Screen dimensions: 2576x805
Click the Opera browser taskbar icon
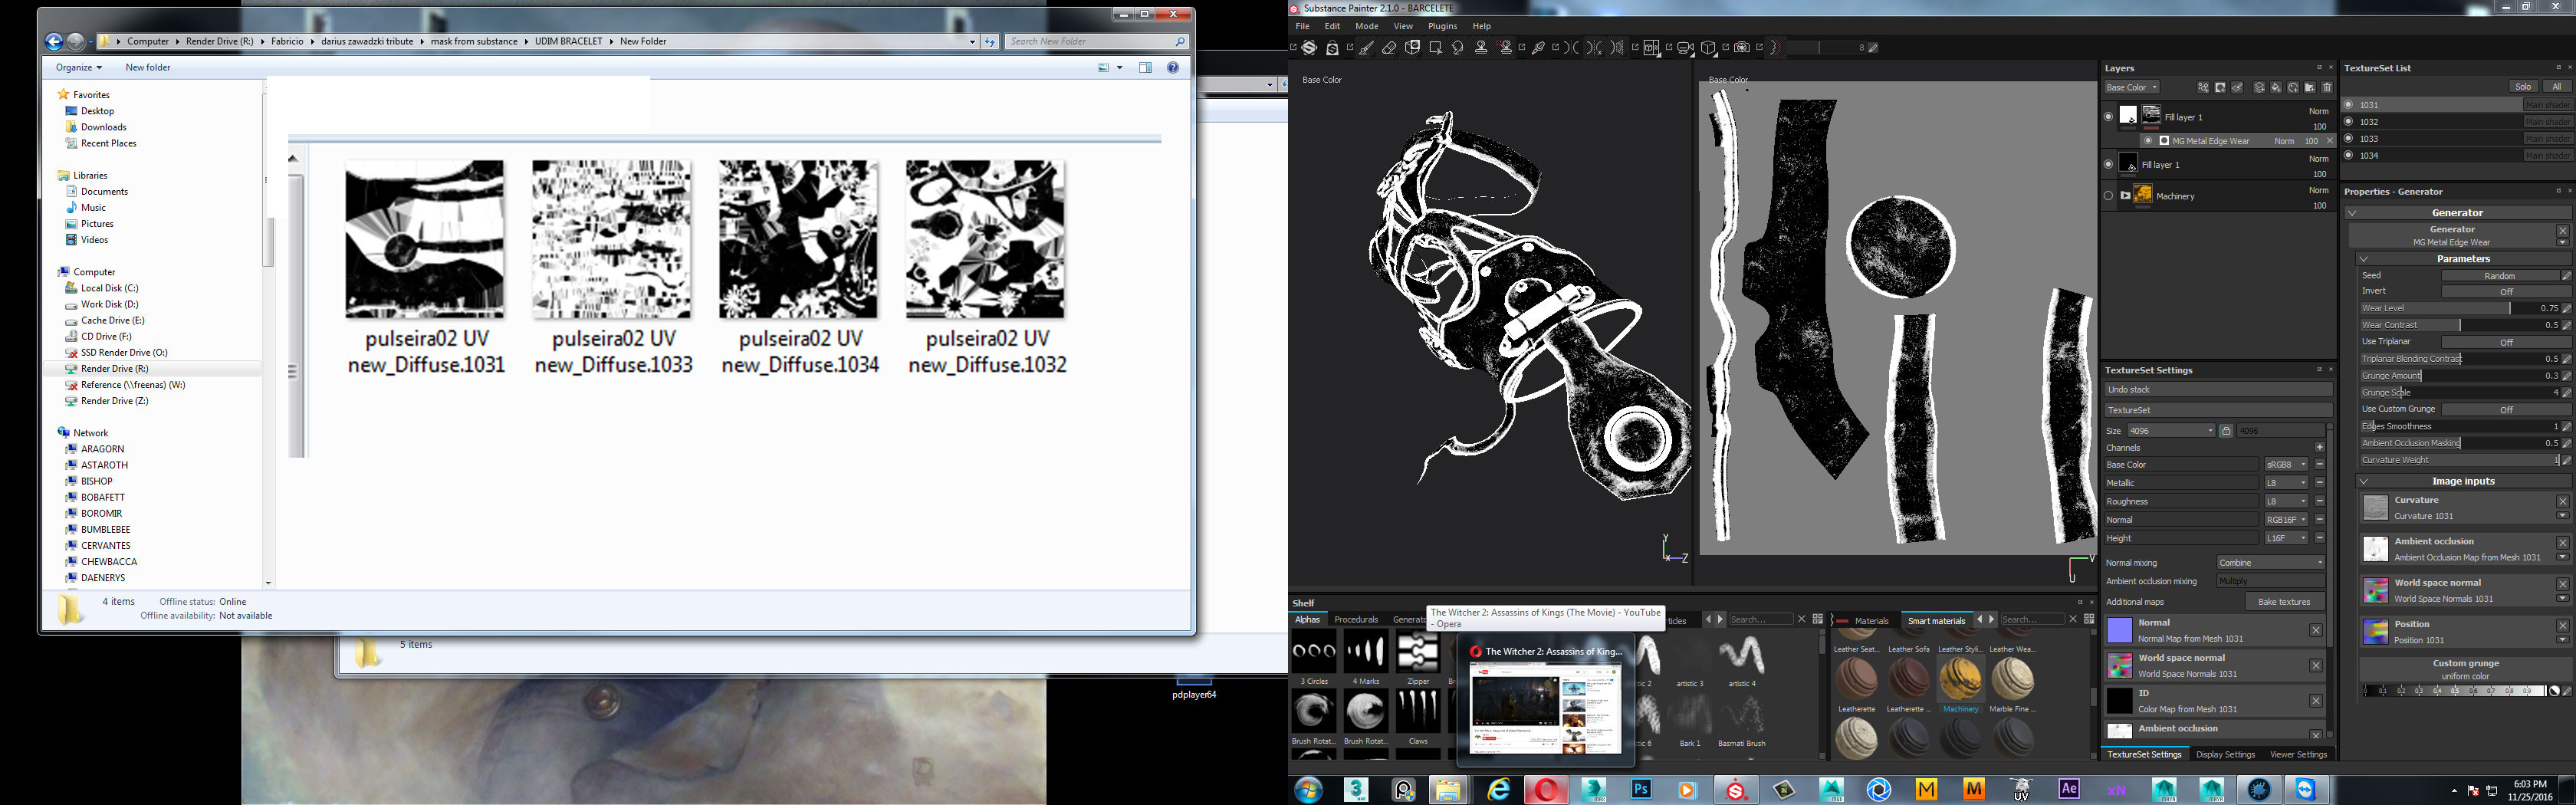[1546, 789]
